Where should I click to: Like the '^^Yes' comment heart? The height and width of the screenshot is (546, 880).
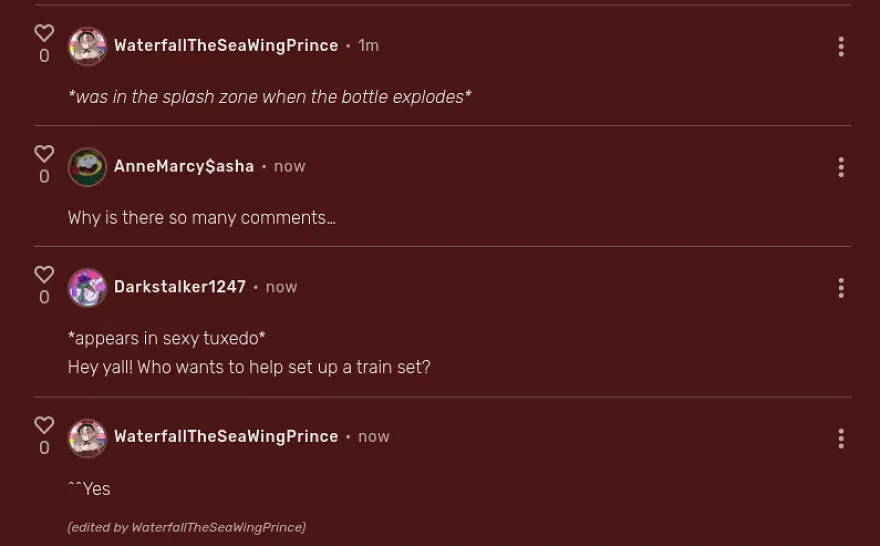pyautogui.click(x=44, y=425)
